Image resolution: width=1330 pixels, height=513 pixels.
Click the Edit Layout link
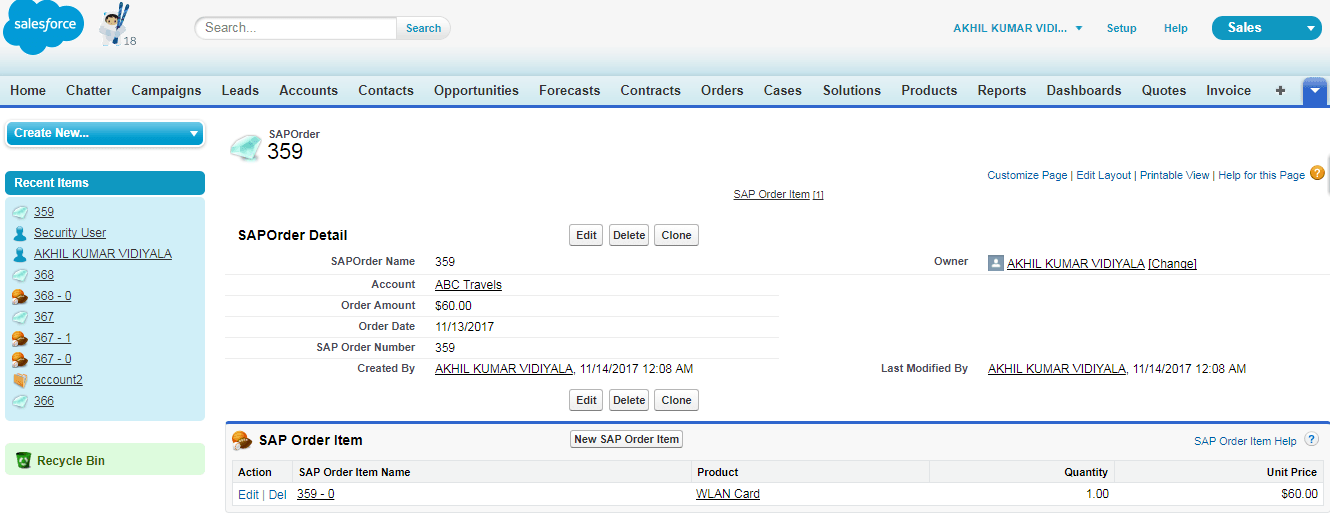coord(1104,175)
